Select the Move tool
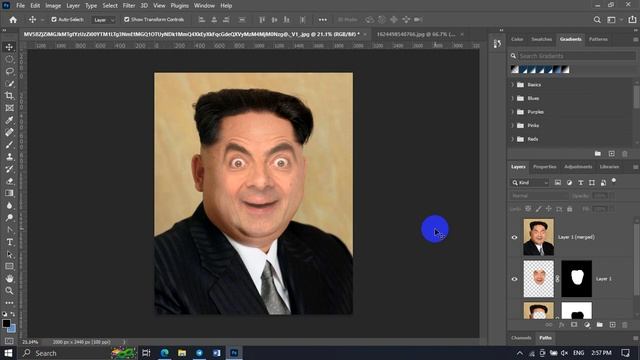640x360 pixels. [9, 47]
